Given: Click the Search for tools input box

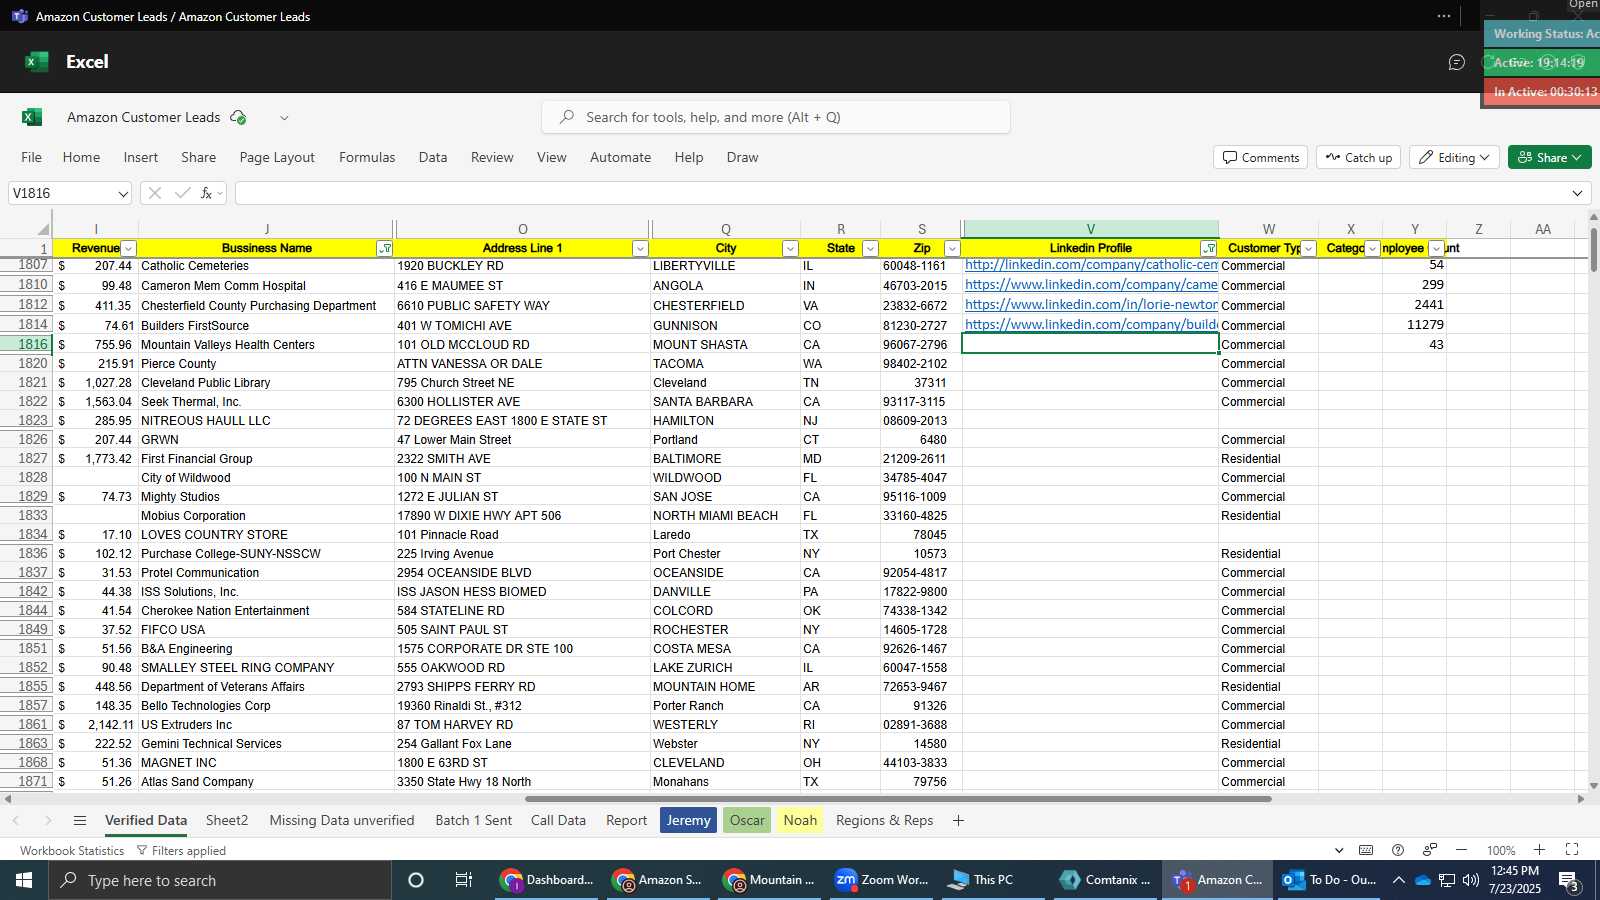Looking at the screenshot, I should coord(776,117).
